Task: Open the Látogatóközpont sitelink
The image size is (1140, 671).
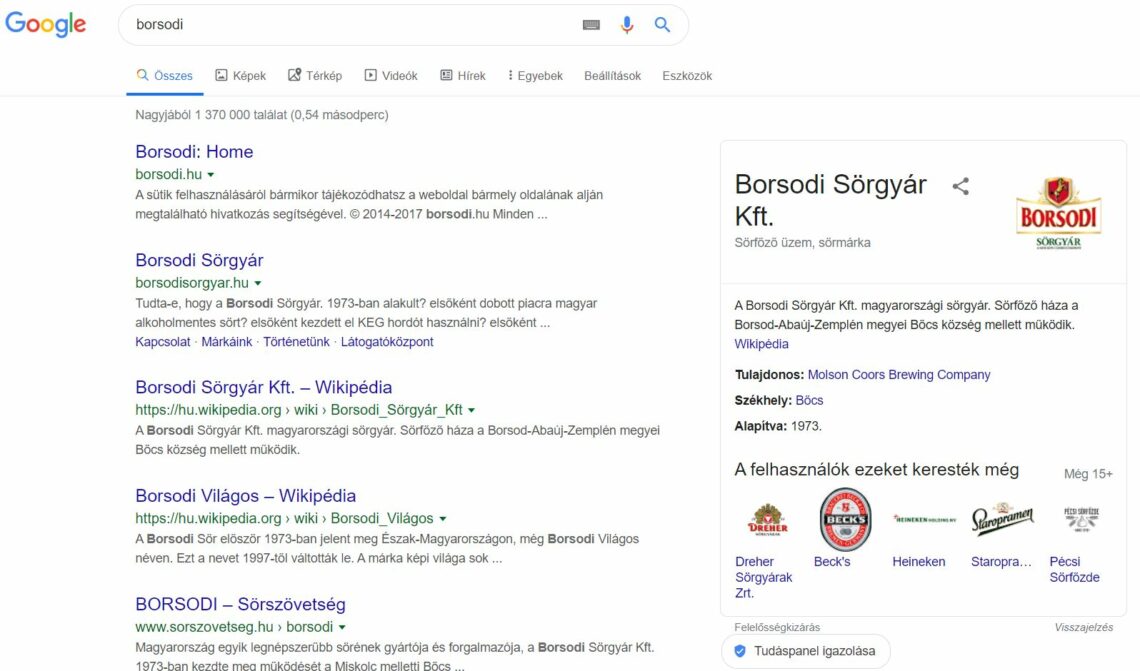Action: coord(387,342)
